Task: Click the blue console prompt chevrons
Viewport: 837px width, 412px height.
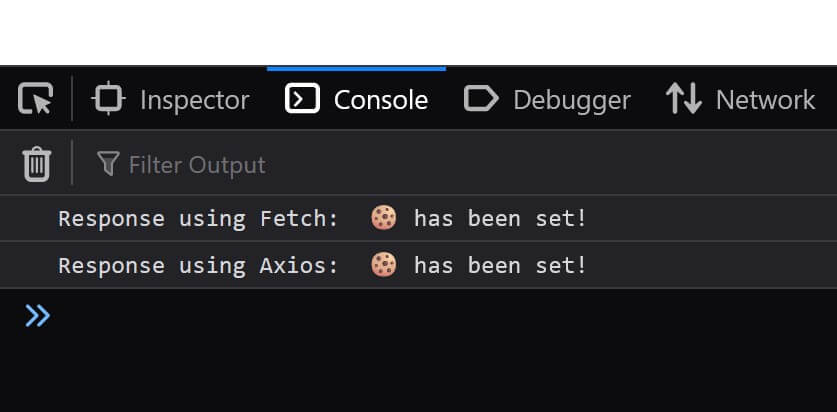Action: click(x=37, y=316)
